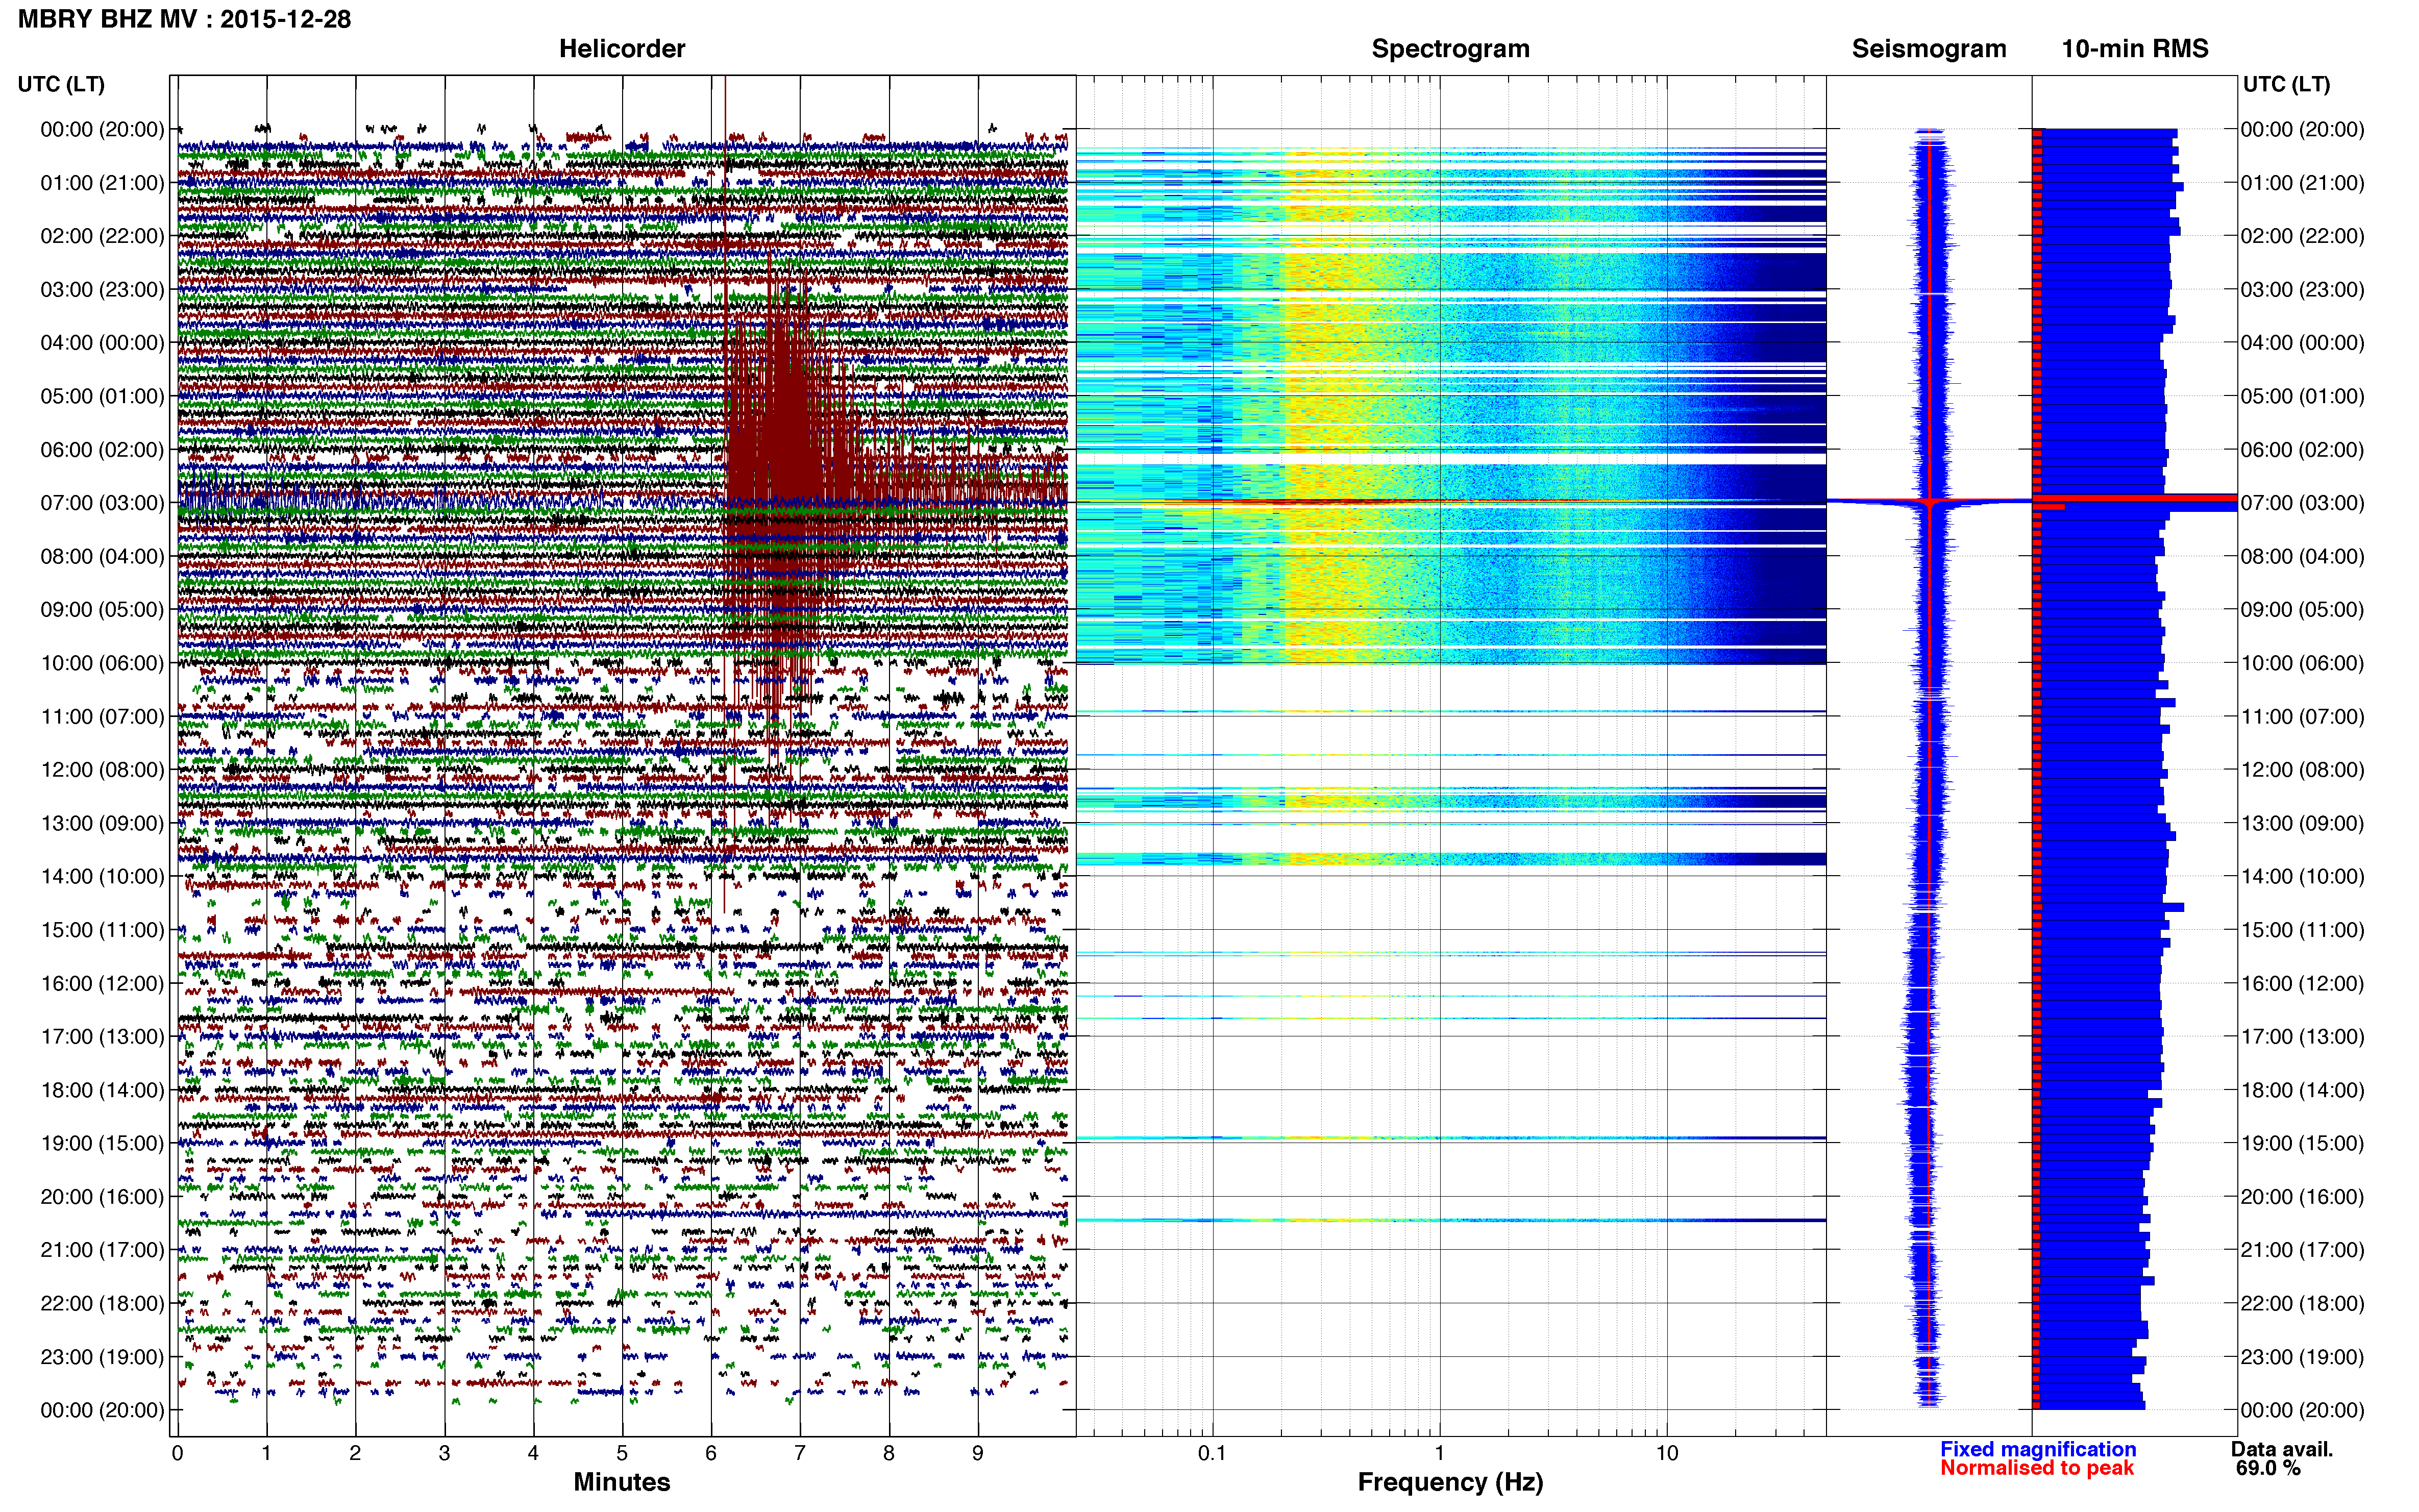The image size is (2419, 1512).
Task: Click the seismogram spike at 07:00
Action: pos(1929,501)
